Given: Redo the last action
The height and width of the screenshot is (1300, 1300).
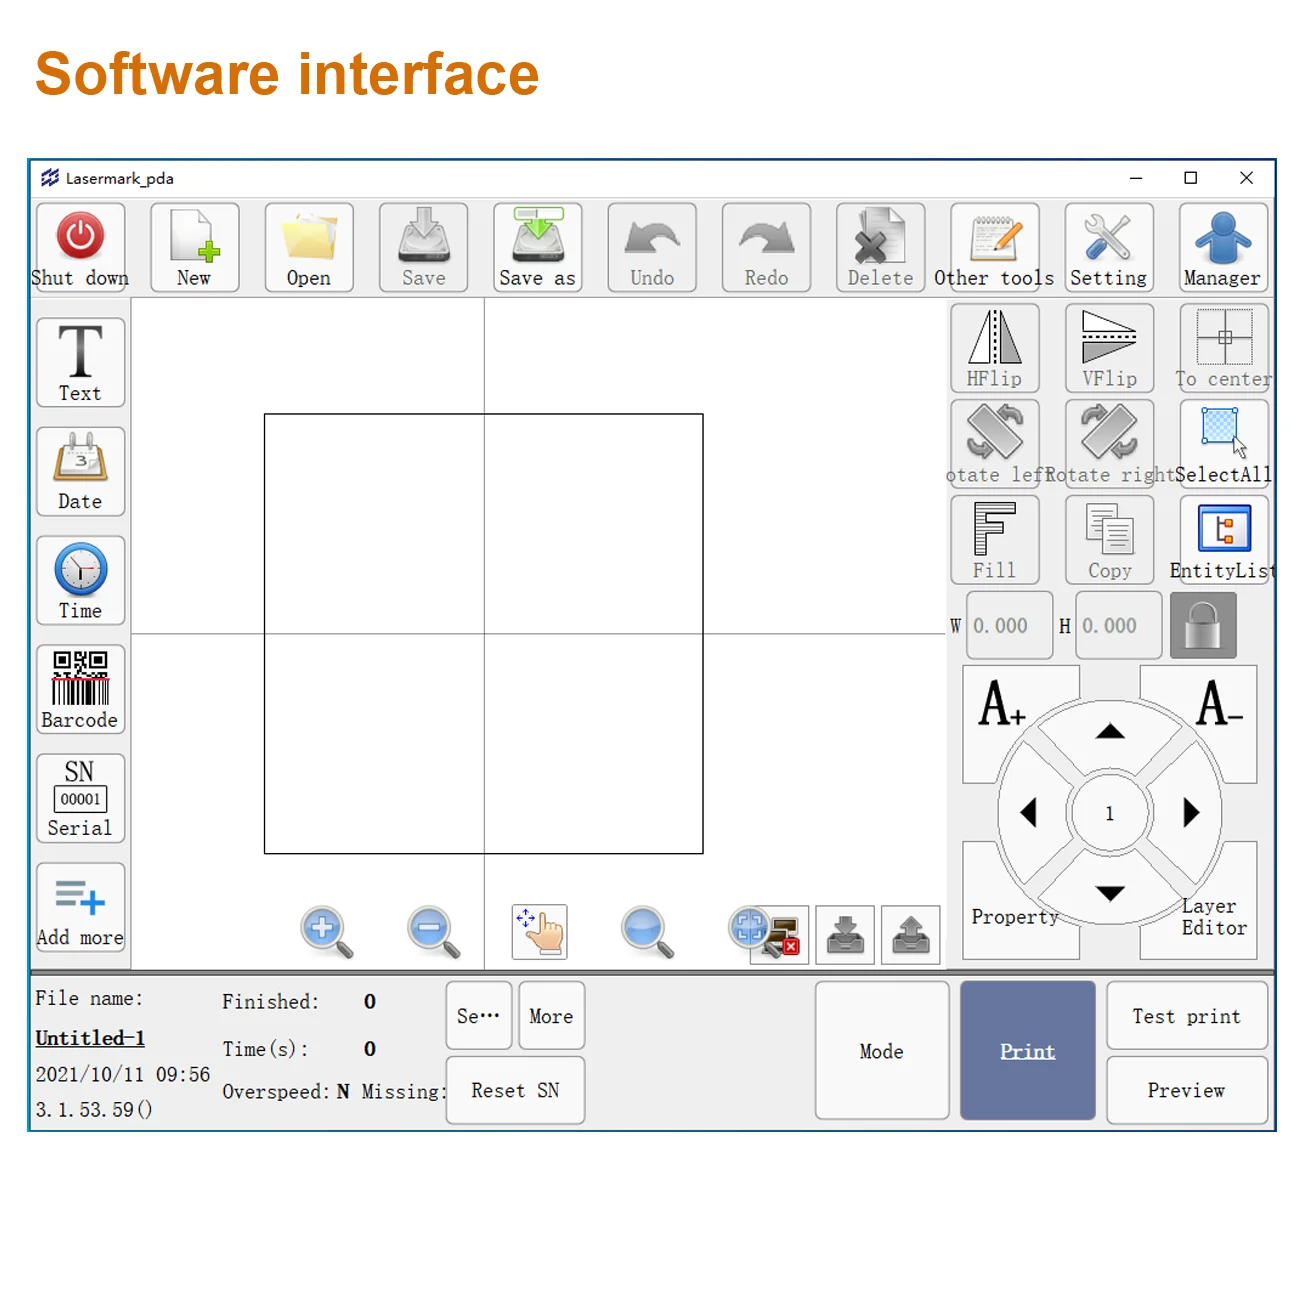Looking at the screenshot, I should pyautogui.click(x=766, y=248).
